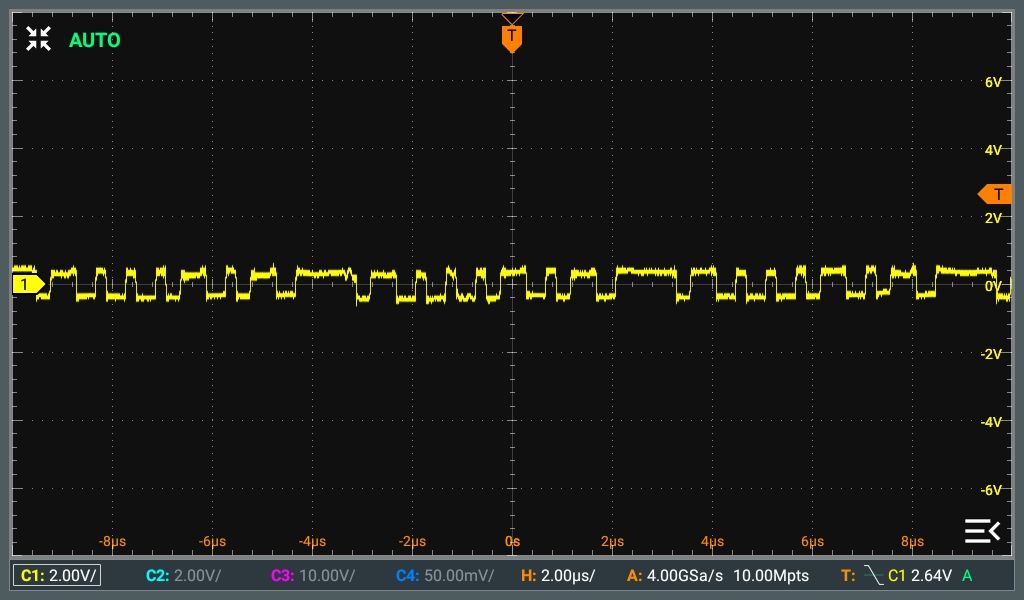The image size is (1024, 600).
Task: Click the 0s time axis label
Action: 513,541
